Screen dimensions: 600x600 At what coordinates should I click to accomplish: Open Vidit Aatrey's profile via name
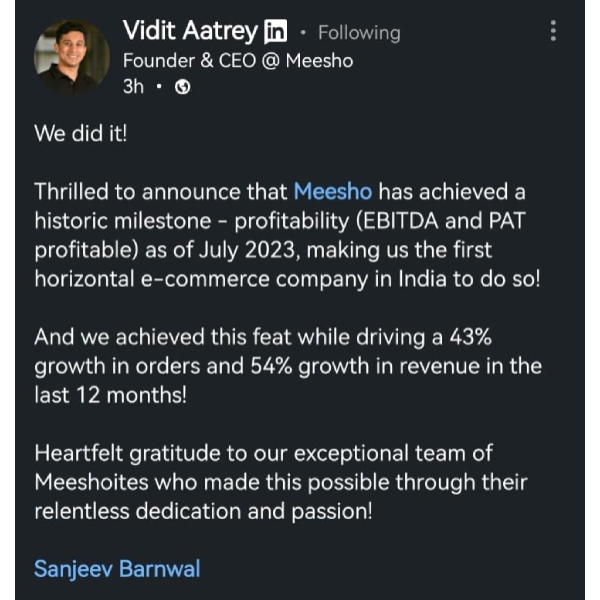pos(190,32)
